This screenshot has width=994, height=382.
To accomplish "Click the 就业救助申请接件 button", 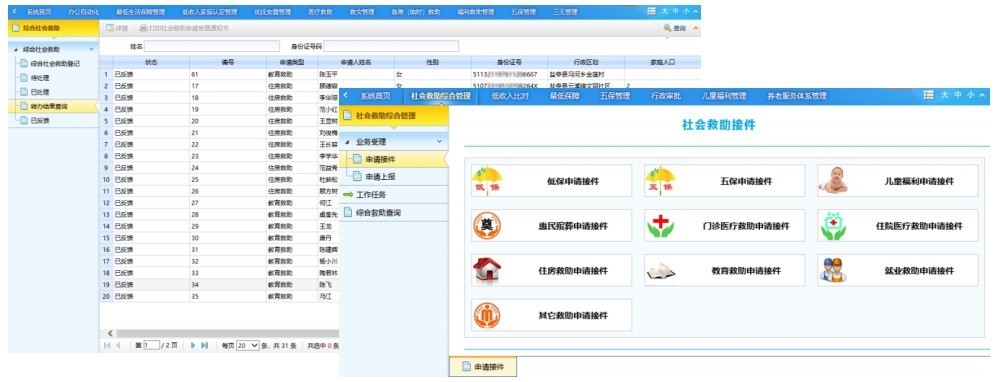I will click(x=898, y=271).
